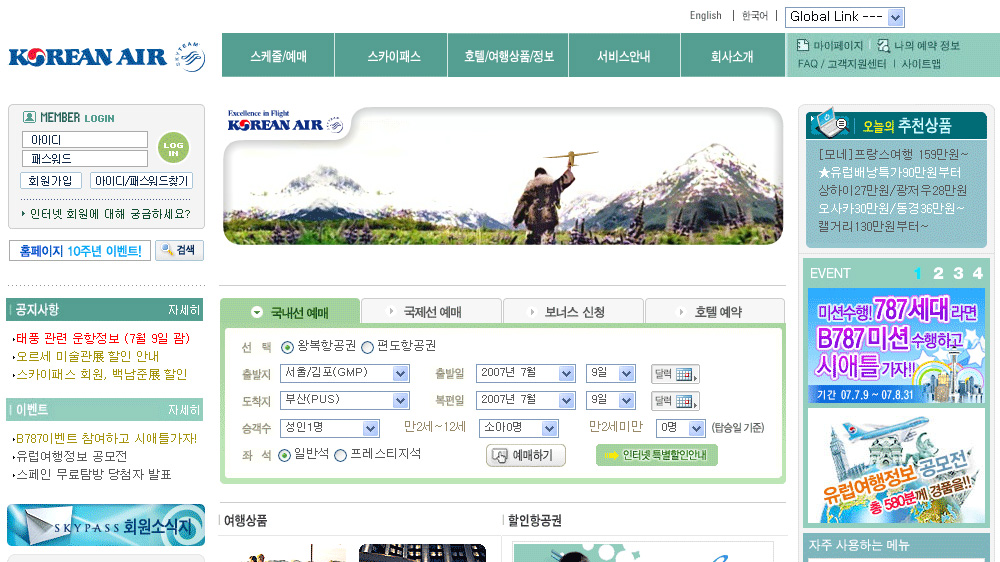Image resolution: width=1000 pixels, height=562 pixels.
Task: Open 소아0명 child count dropdown
Action: pos(518,428)
